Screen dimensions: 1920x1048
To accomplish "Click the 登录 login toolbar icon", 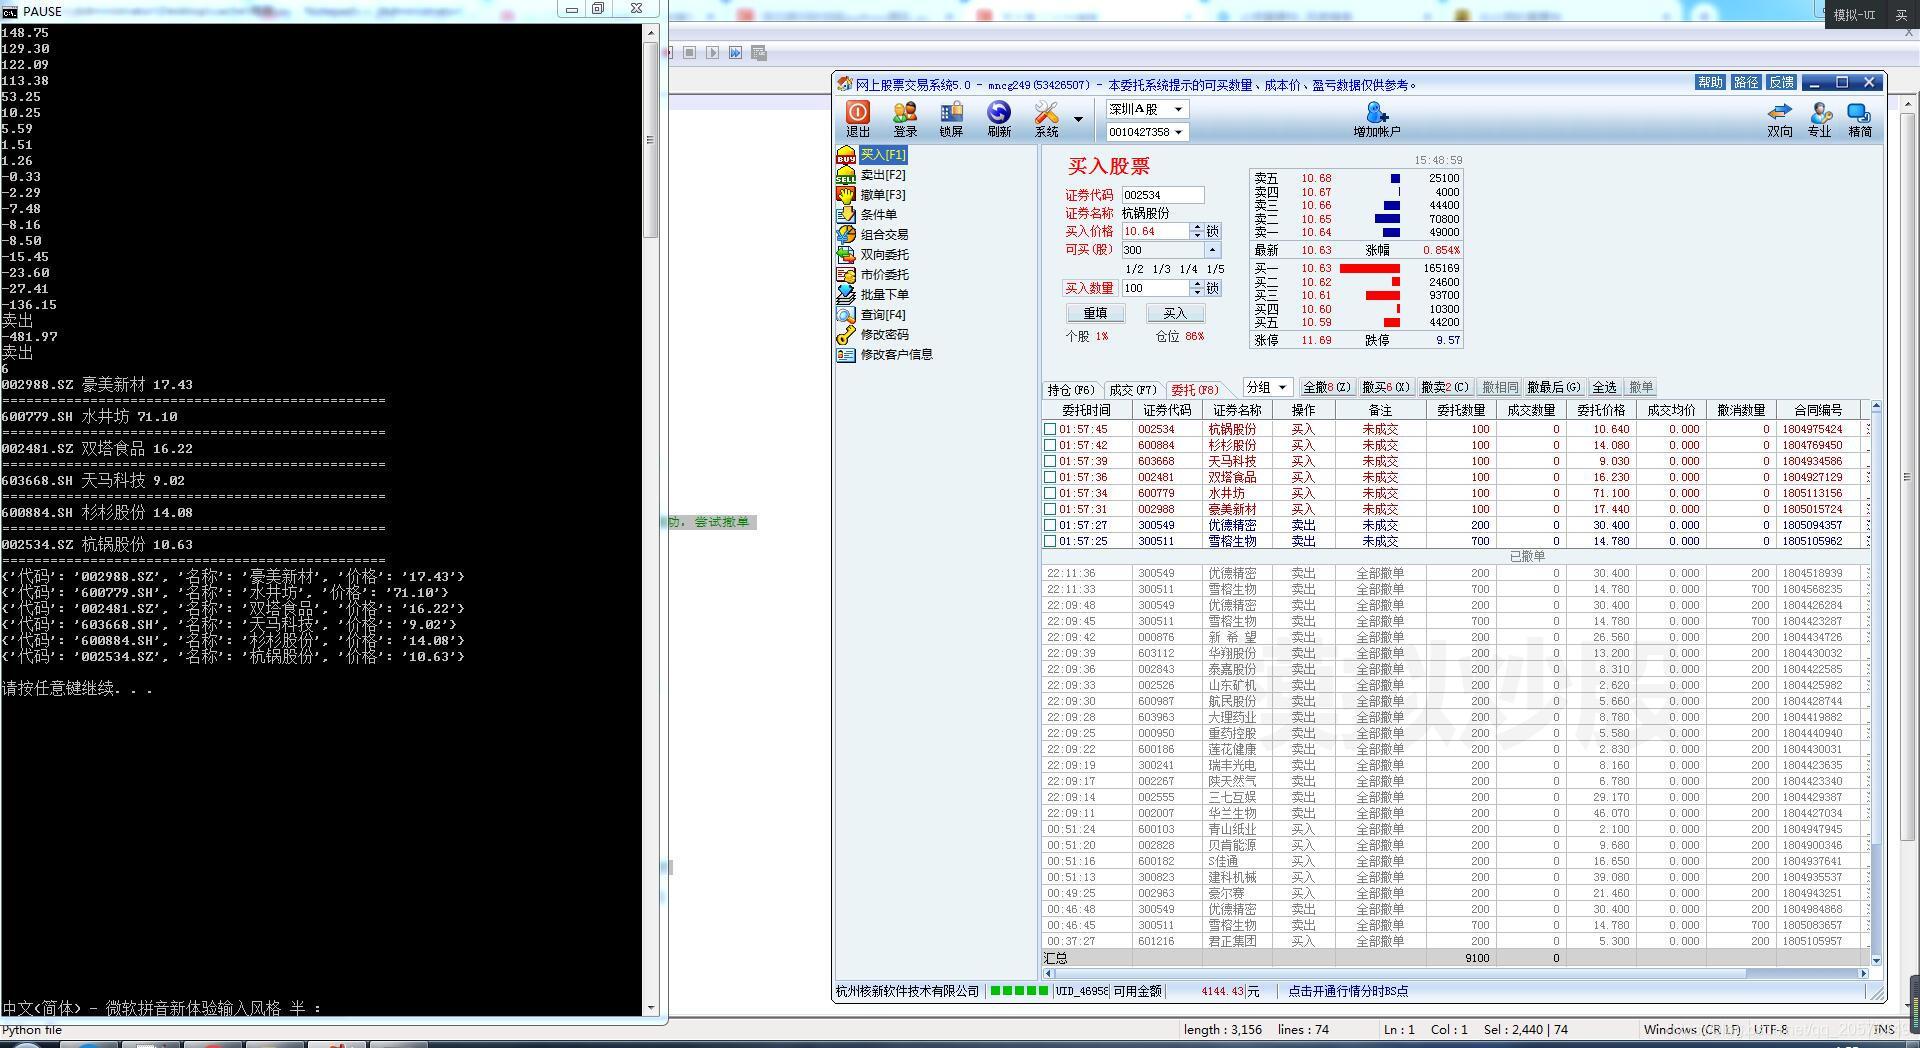I will click(x=905, y=119).
